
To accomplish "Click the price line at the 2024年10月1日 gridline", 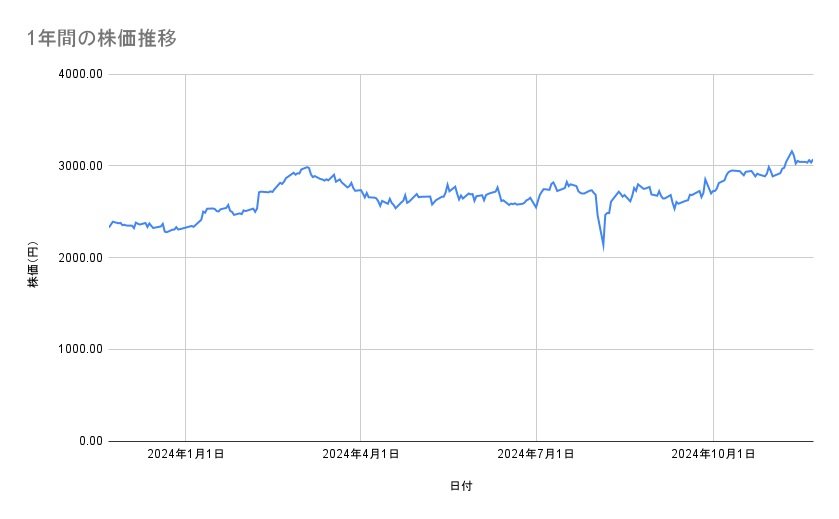I will (x=713, y=190).
